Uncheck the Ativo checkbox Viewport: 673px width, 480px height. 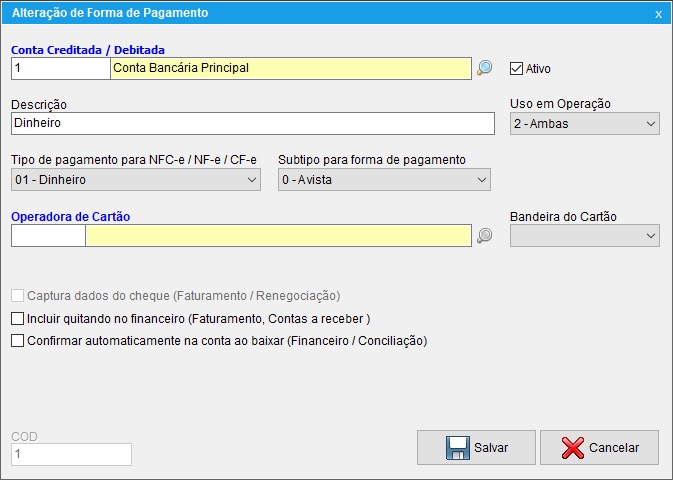tap(516, 69)
